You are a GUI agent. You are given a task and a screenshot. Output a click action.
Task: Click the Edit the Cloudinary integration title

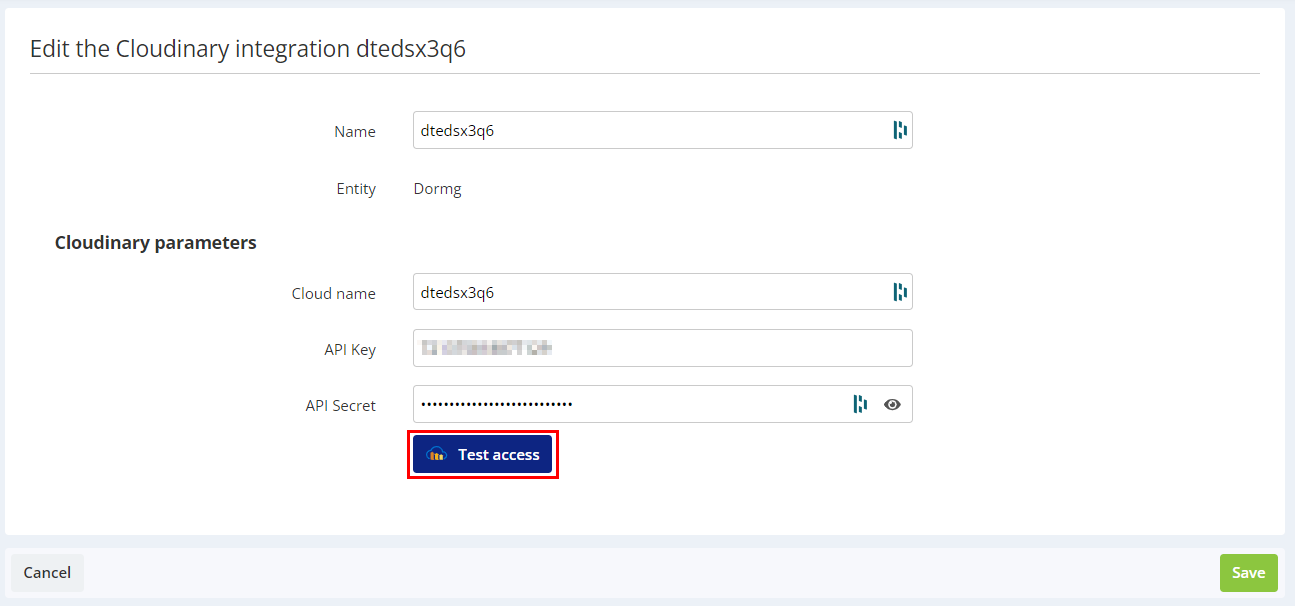click(247, 49)
